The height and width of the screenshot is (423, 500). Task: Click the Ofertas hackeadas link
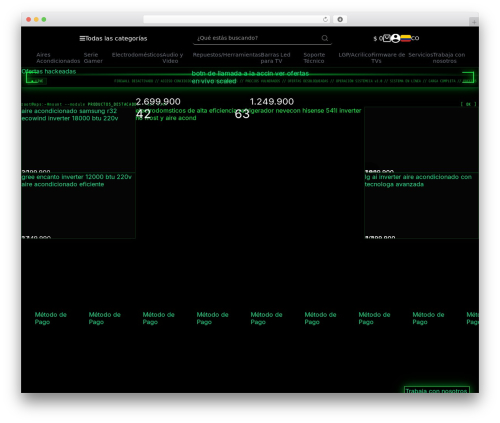tap(49, 71)
